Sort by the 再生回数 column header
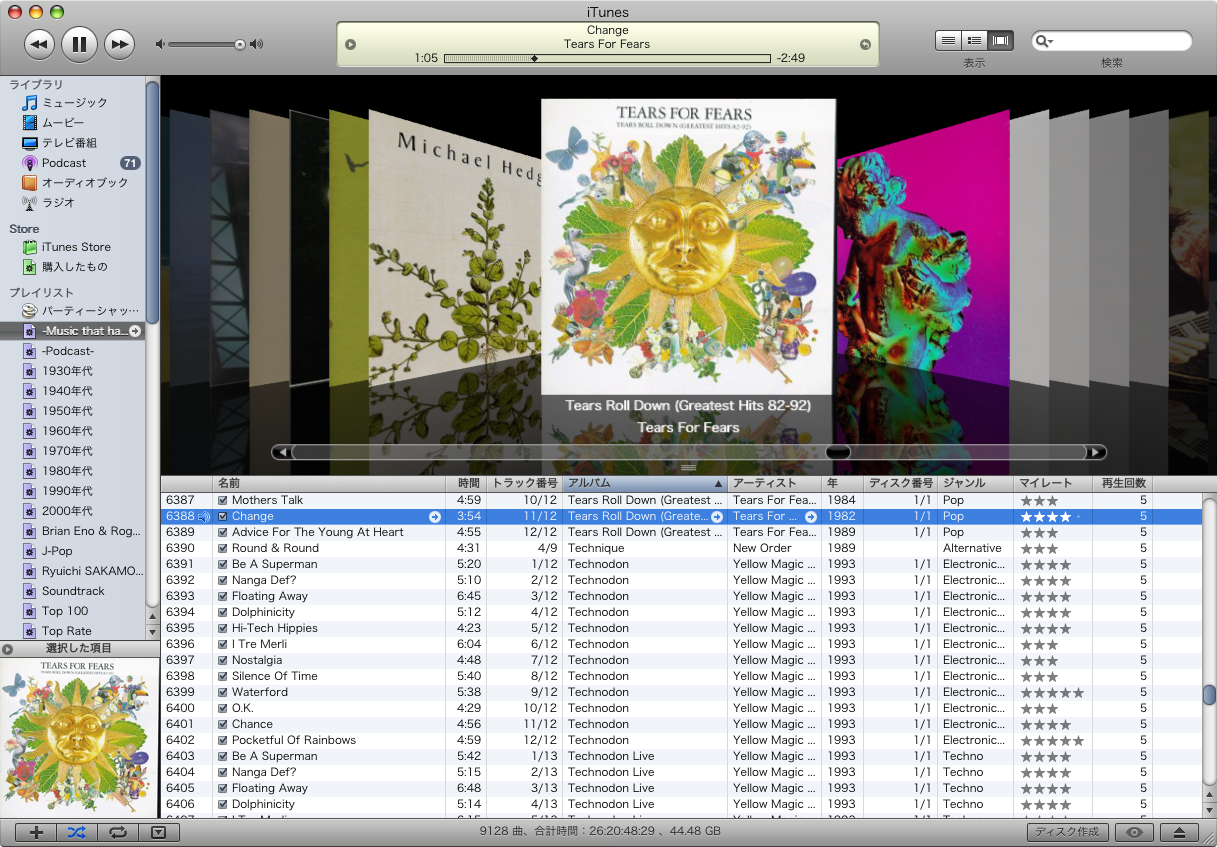The height and width of the screenshot is (847, 1217). [1123, 483]
